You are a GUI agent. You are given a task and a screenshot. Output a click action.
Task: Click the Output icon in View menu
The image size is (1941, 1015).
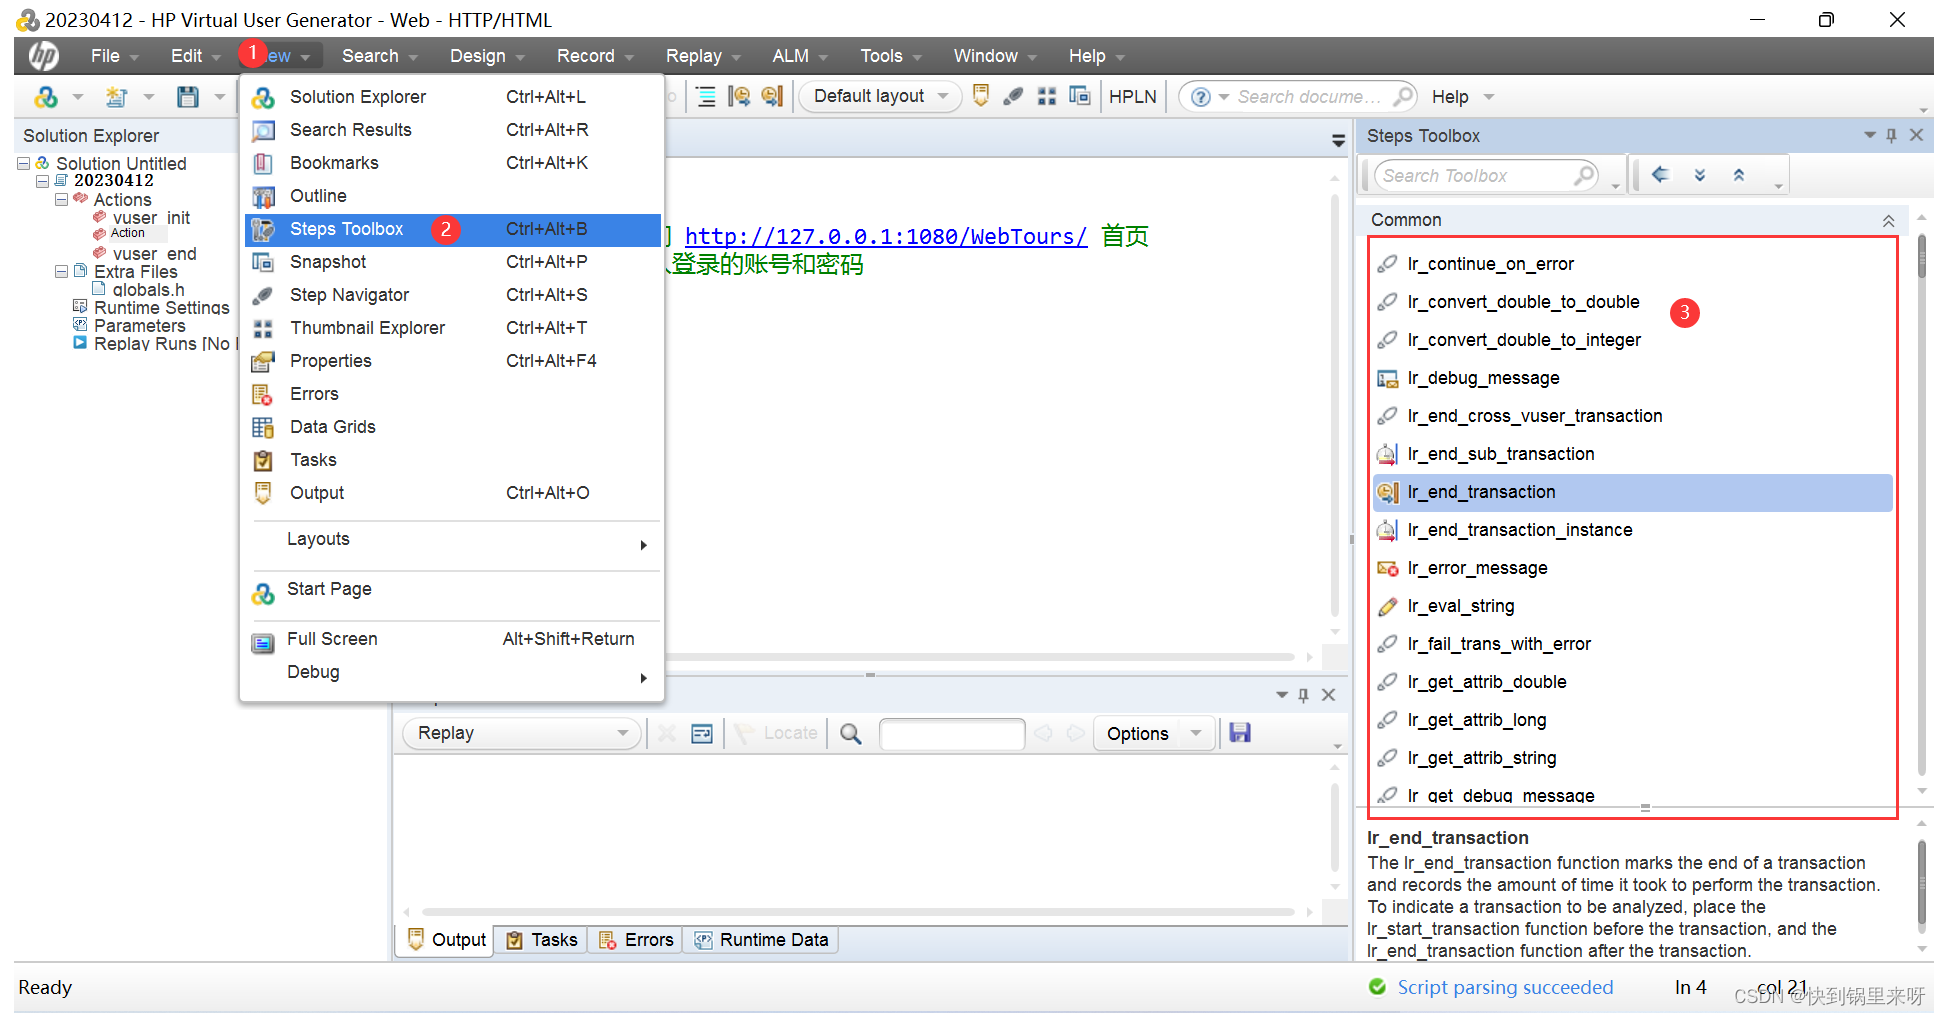(263, 493)
